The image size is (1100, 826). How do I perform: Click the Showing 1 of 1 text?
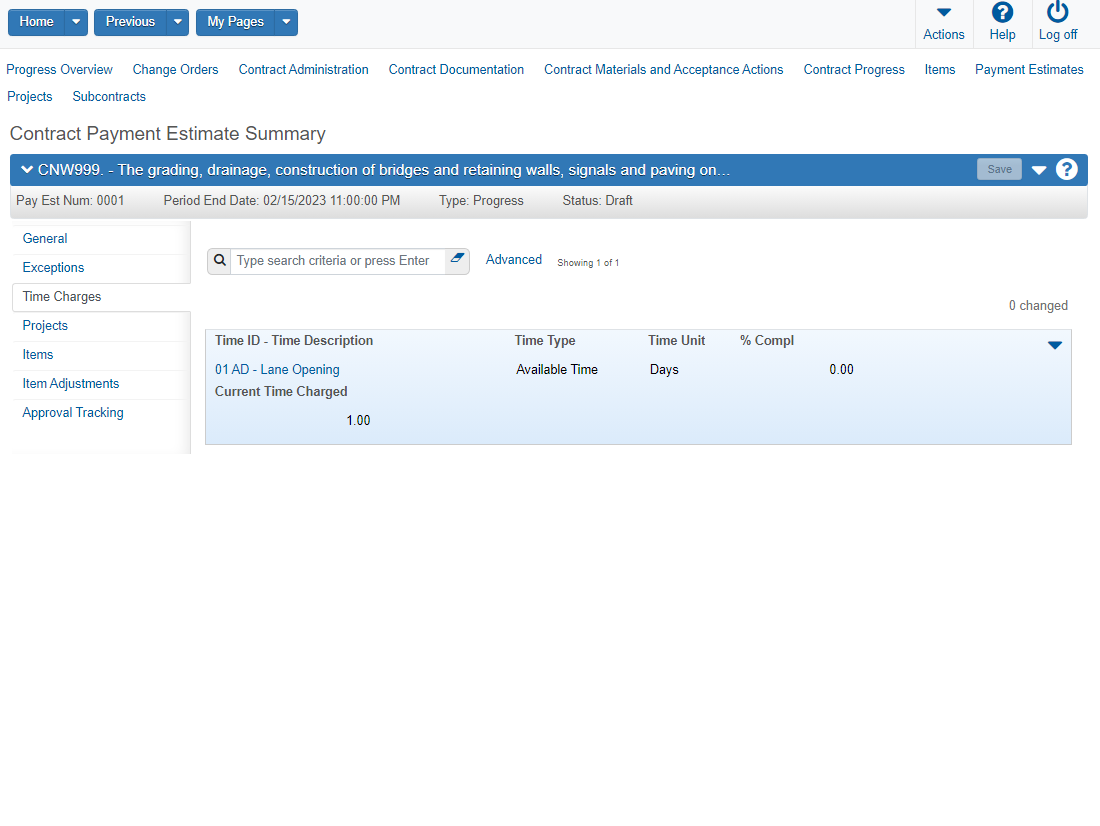pyautogui.click(x=588, y=262)
